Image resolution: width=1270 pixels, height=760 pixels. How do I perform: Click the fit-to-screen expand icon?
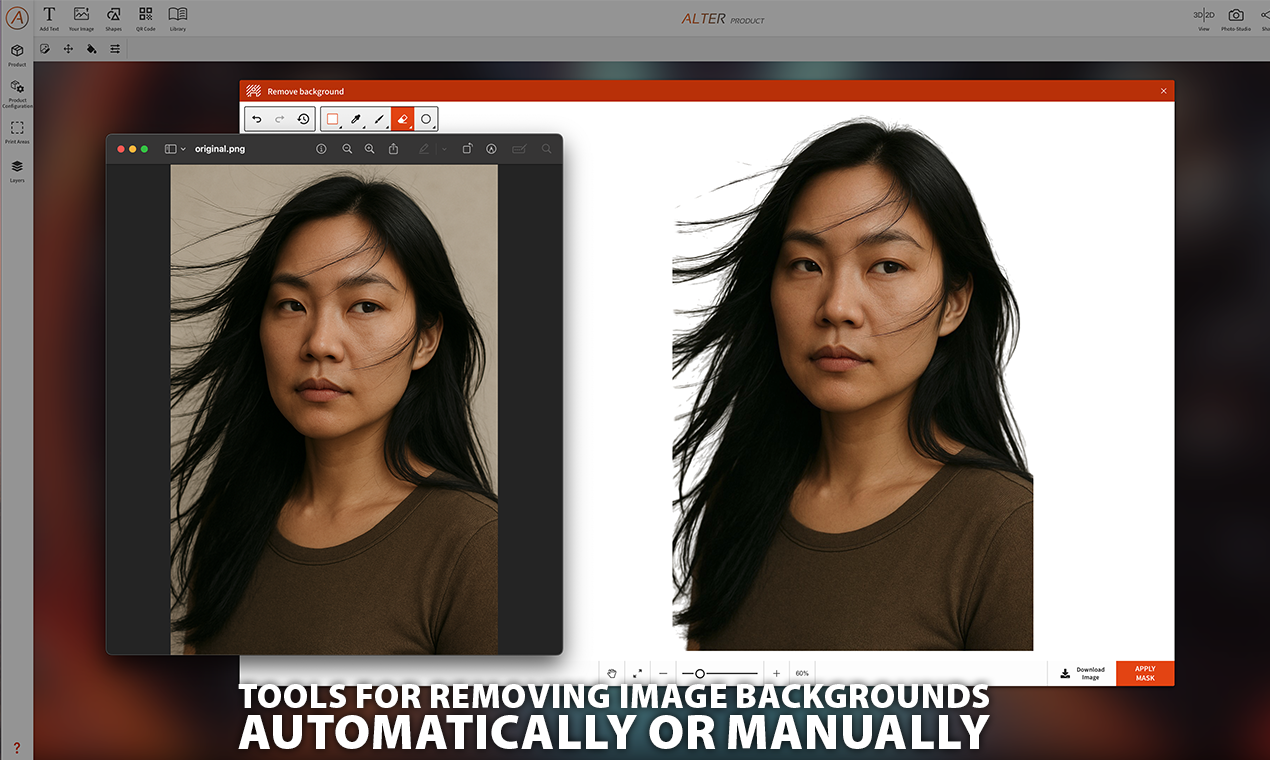tap(637, 673)
